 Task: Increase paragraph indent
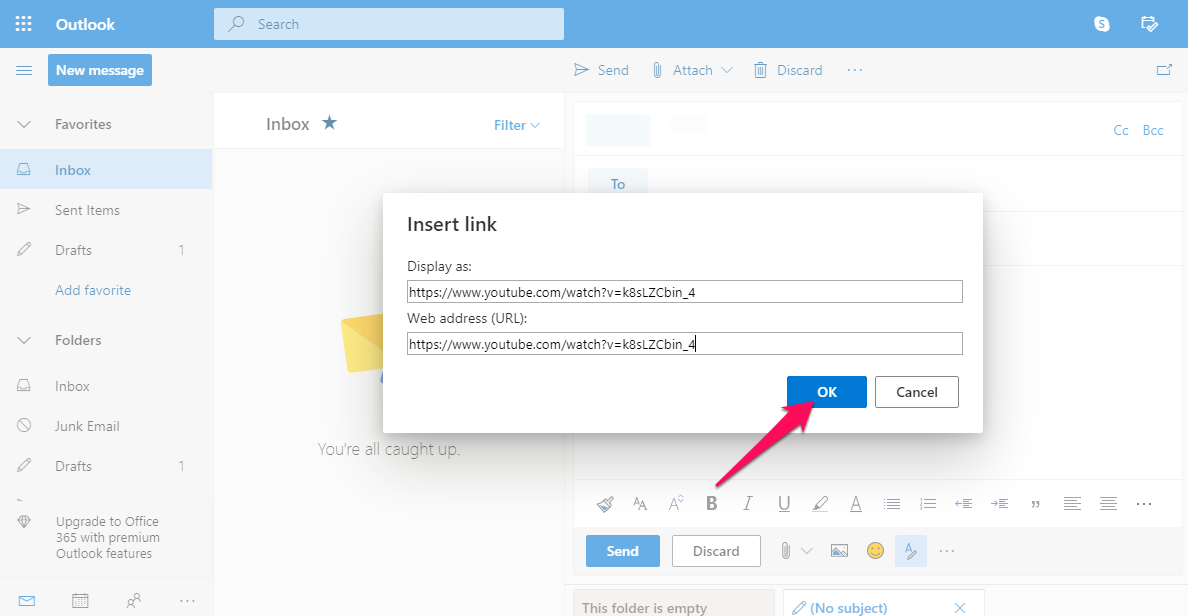click(x=999, y=504)
